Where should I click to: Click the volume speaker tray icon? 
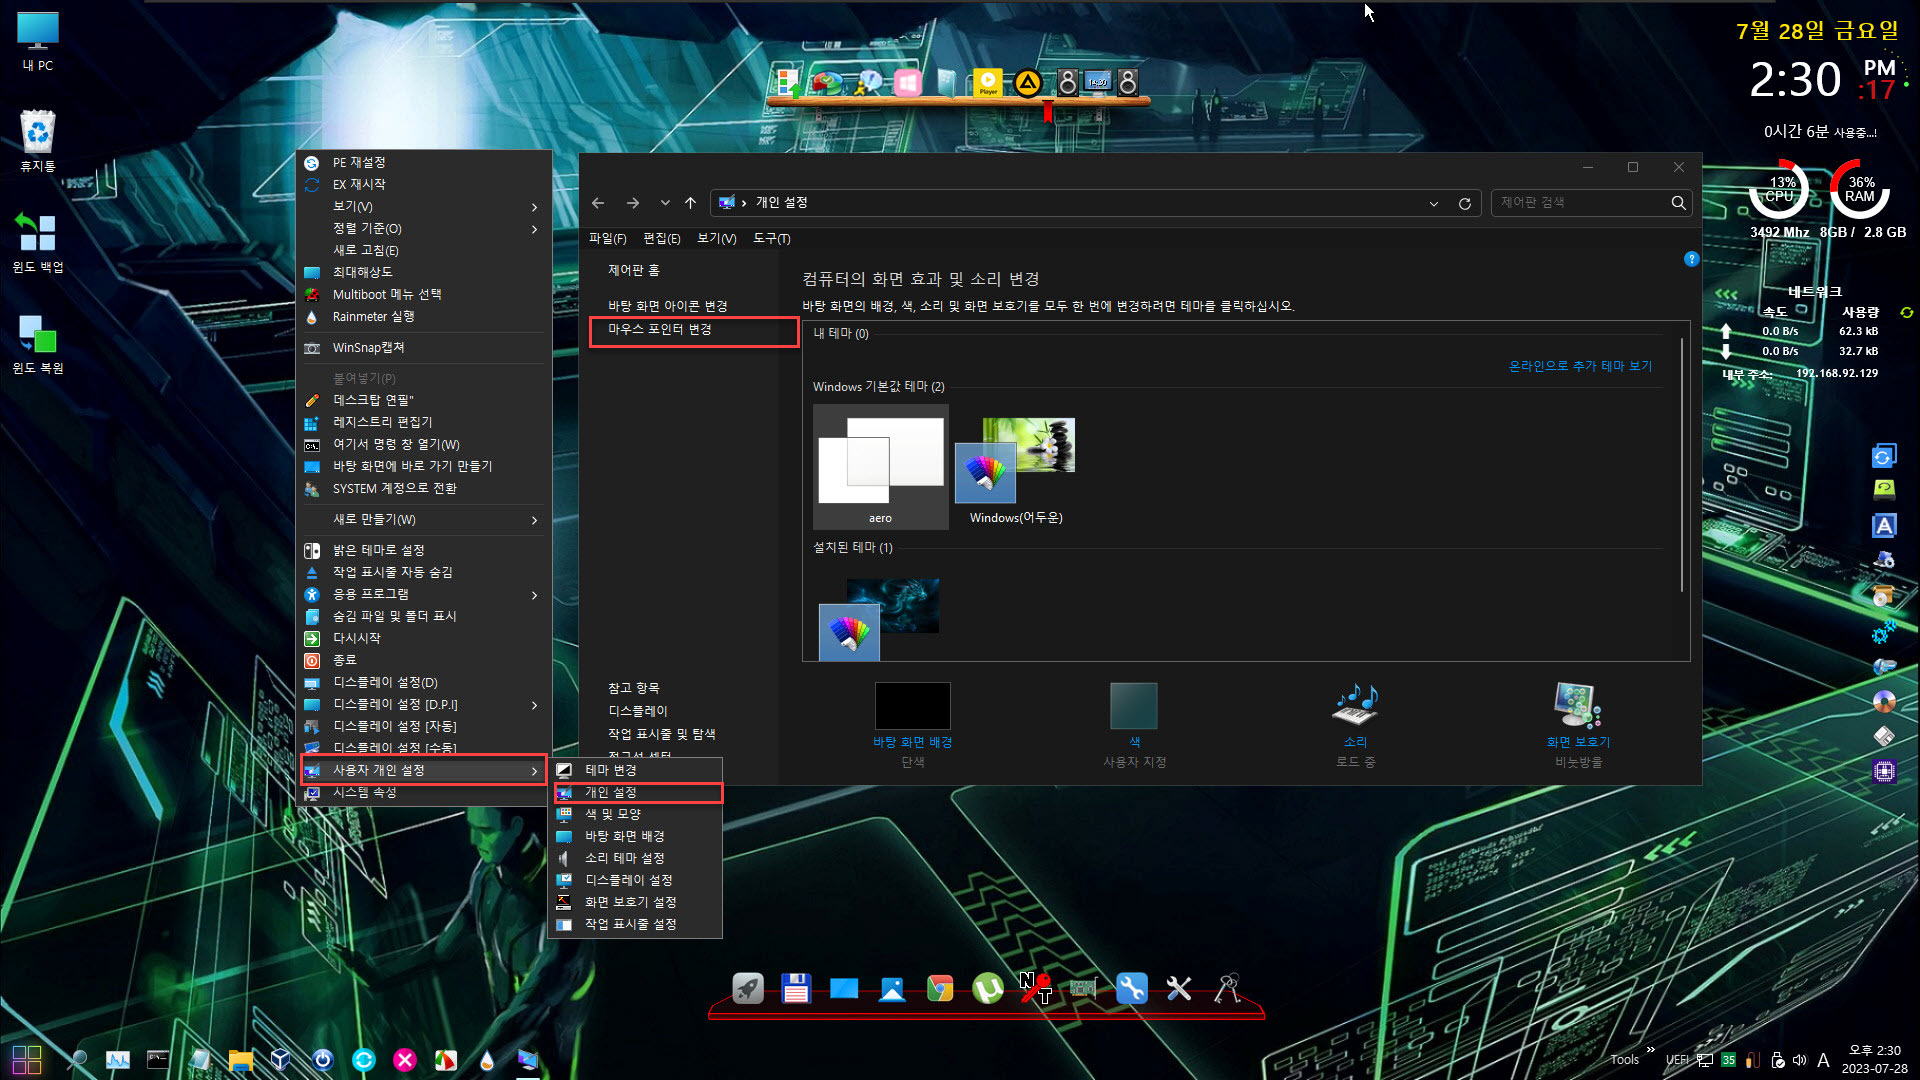1800,1060
